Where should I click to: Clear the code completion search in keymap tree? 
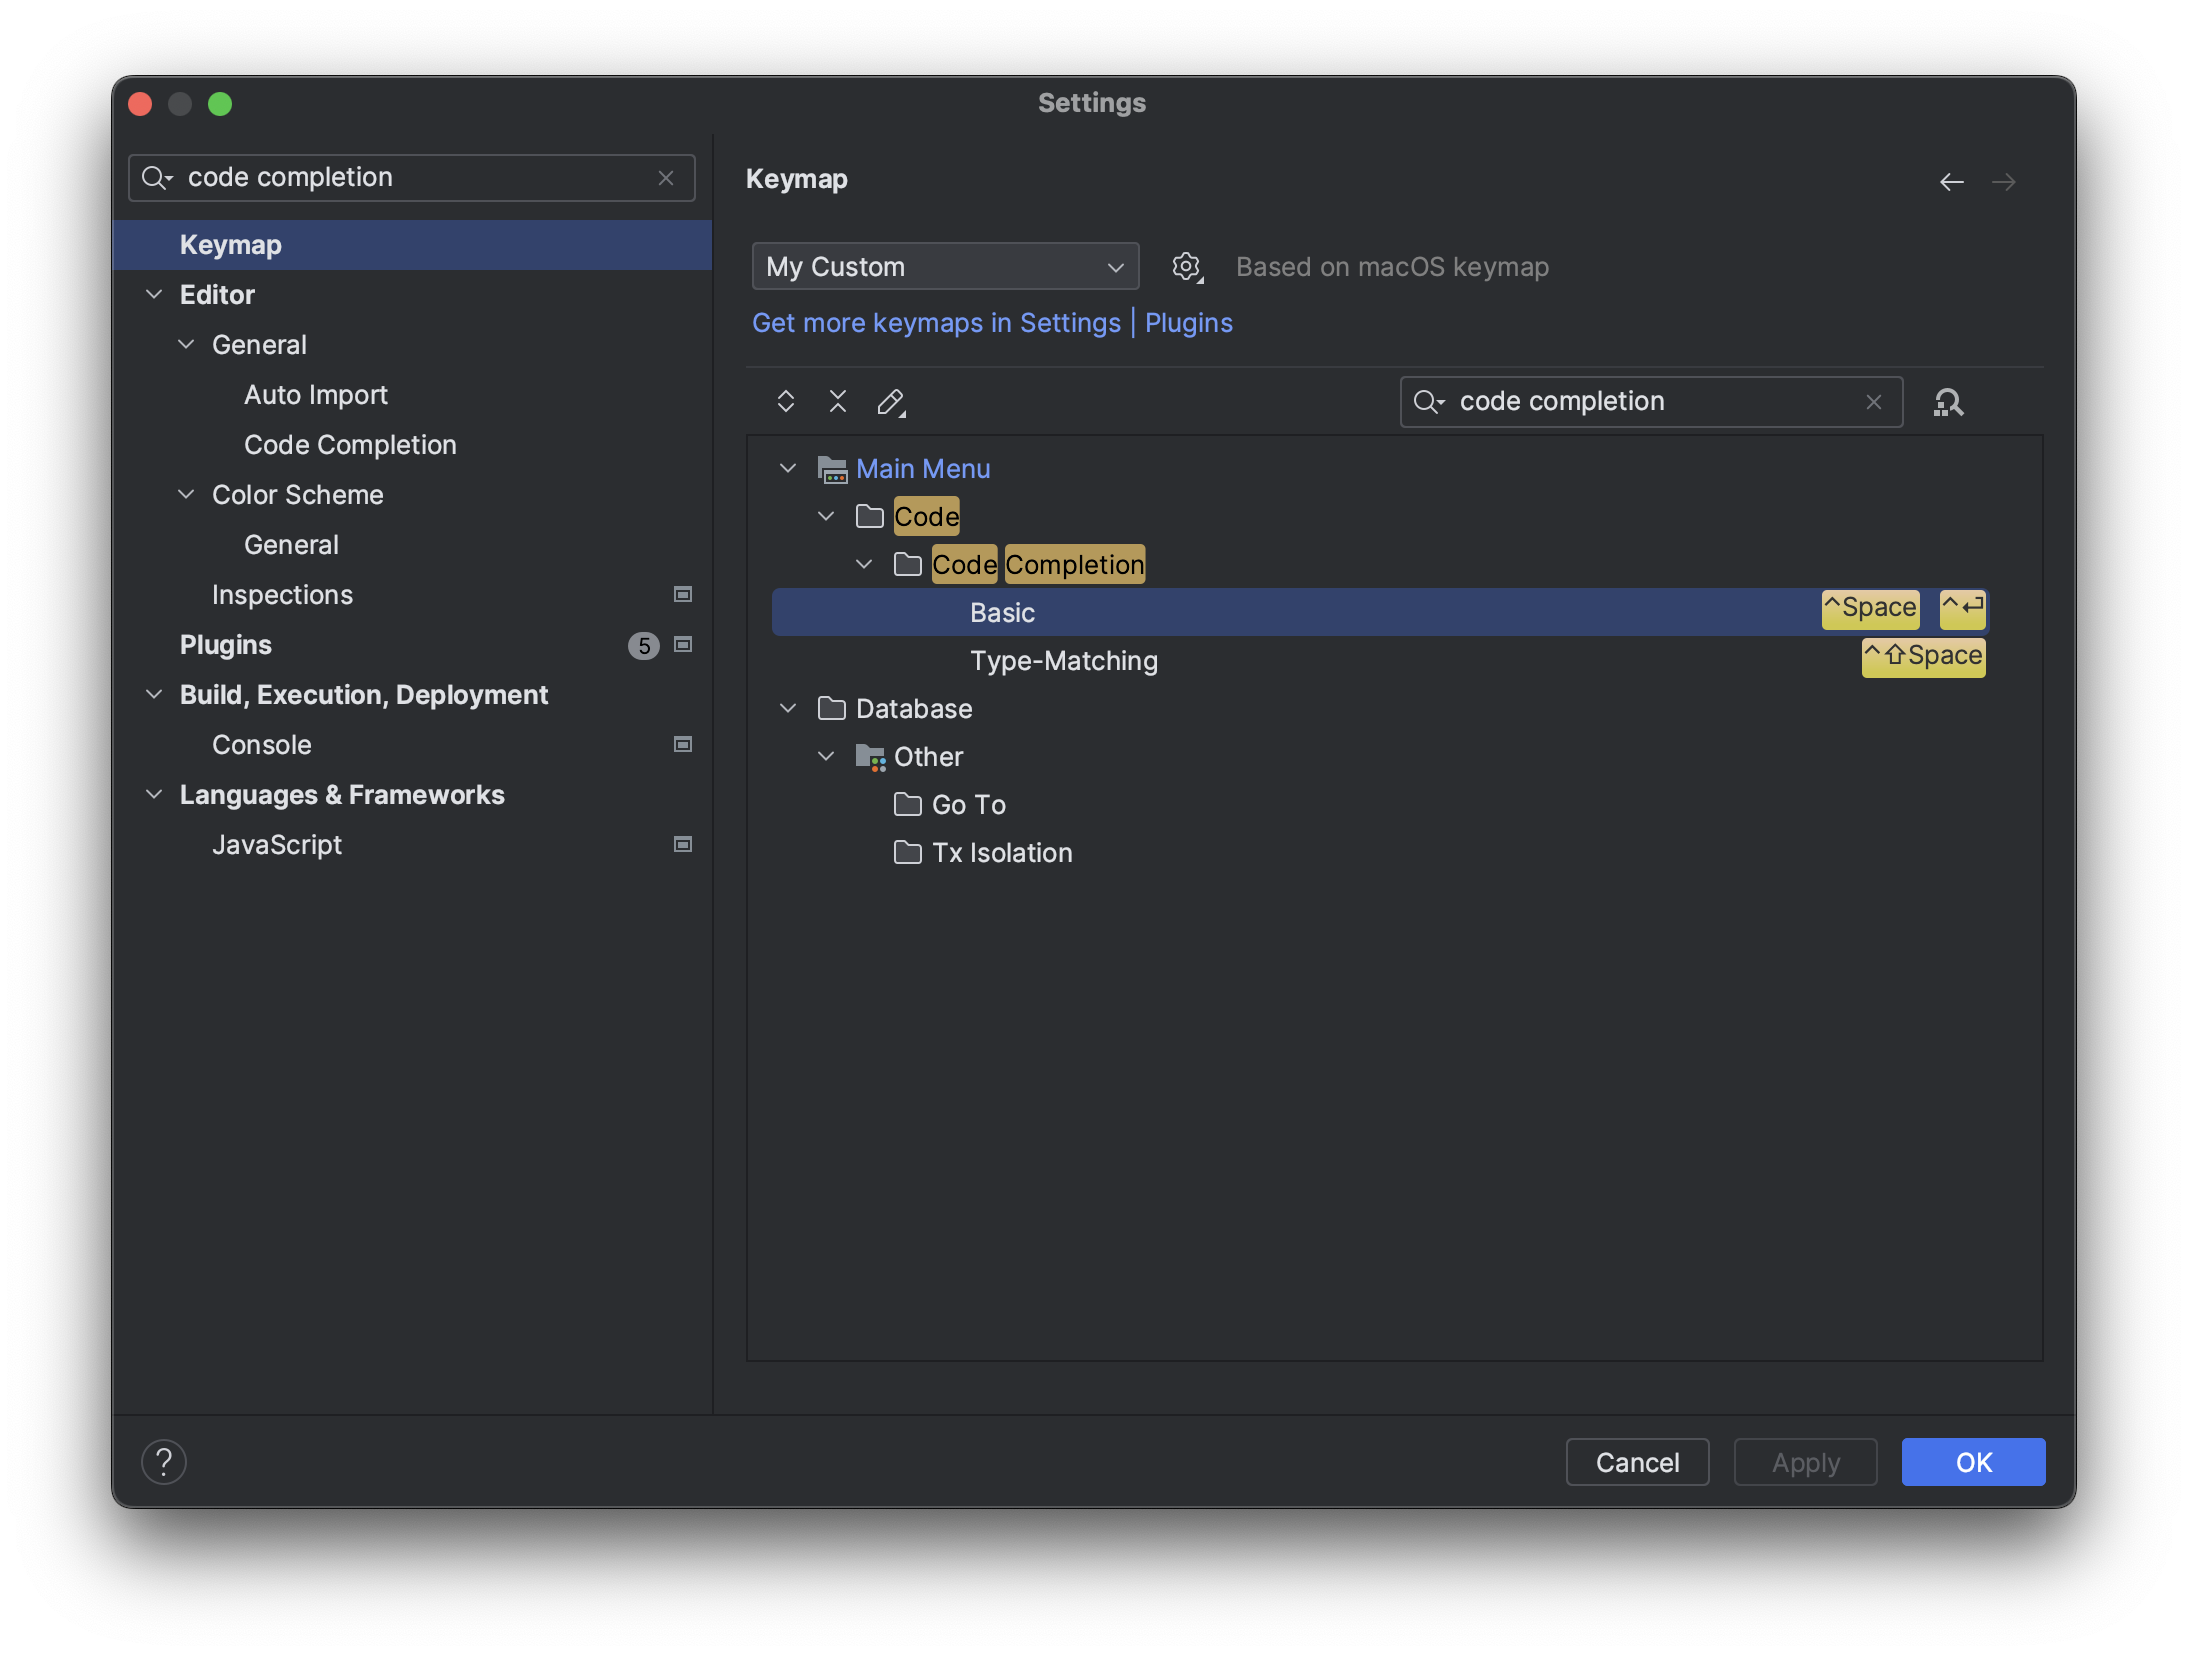tap(1872, 402)
